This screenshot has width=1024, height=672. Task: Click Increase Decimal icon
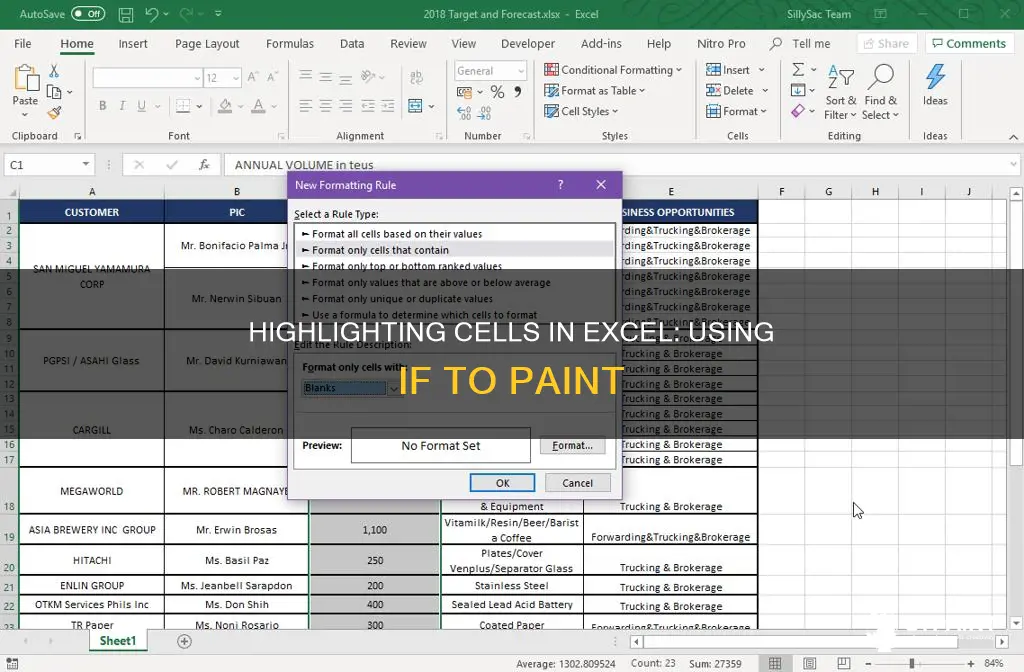pos(464,113)
